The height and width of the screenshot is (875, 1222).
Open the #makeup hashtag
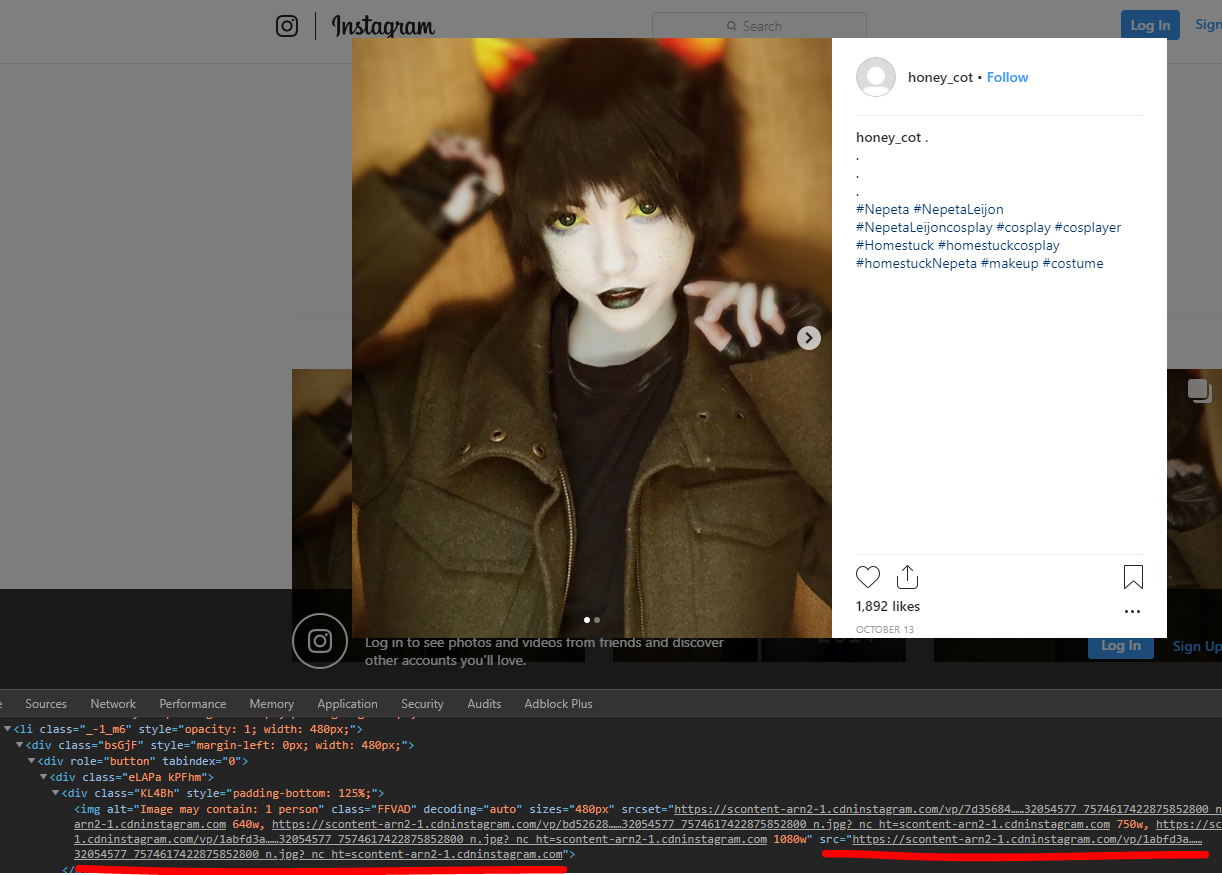pos(1010,263)
